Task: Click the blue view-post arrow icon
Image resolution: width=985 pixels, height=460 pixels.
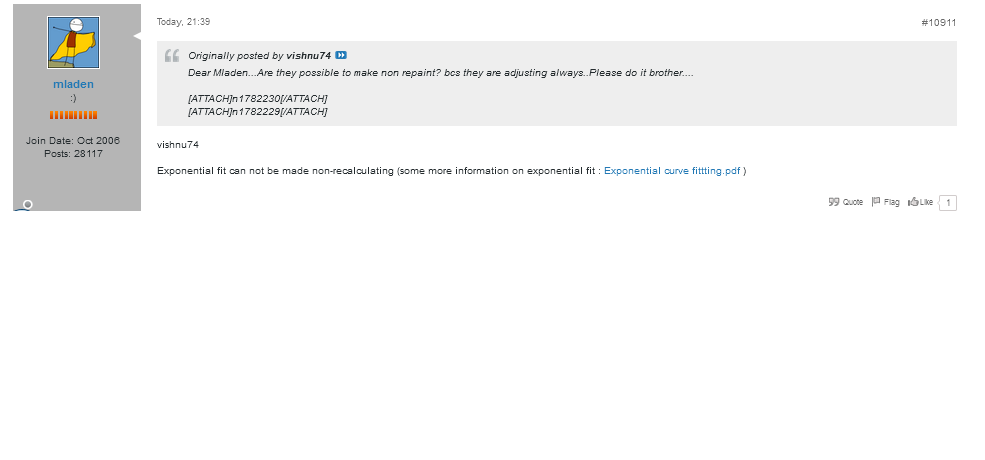Action: coord(341,55)
